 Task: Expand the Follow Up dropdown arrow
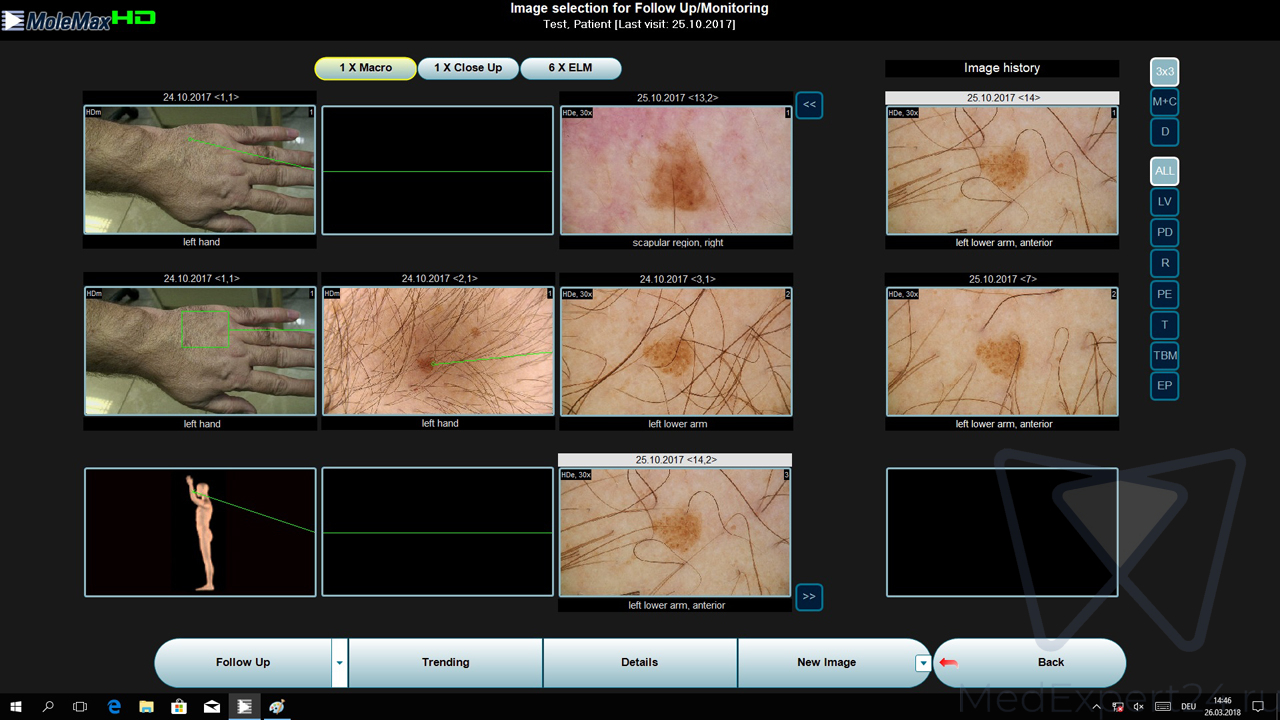(339, 663)
